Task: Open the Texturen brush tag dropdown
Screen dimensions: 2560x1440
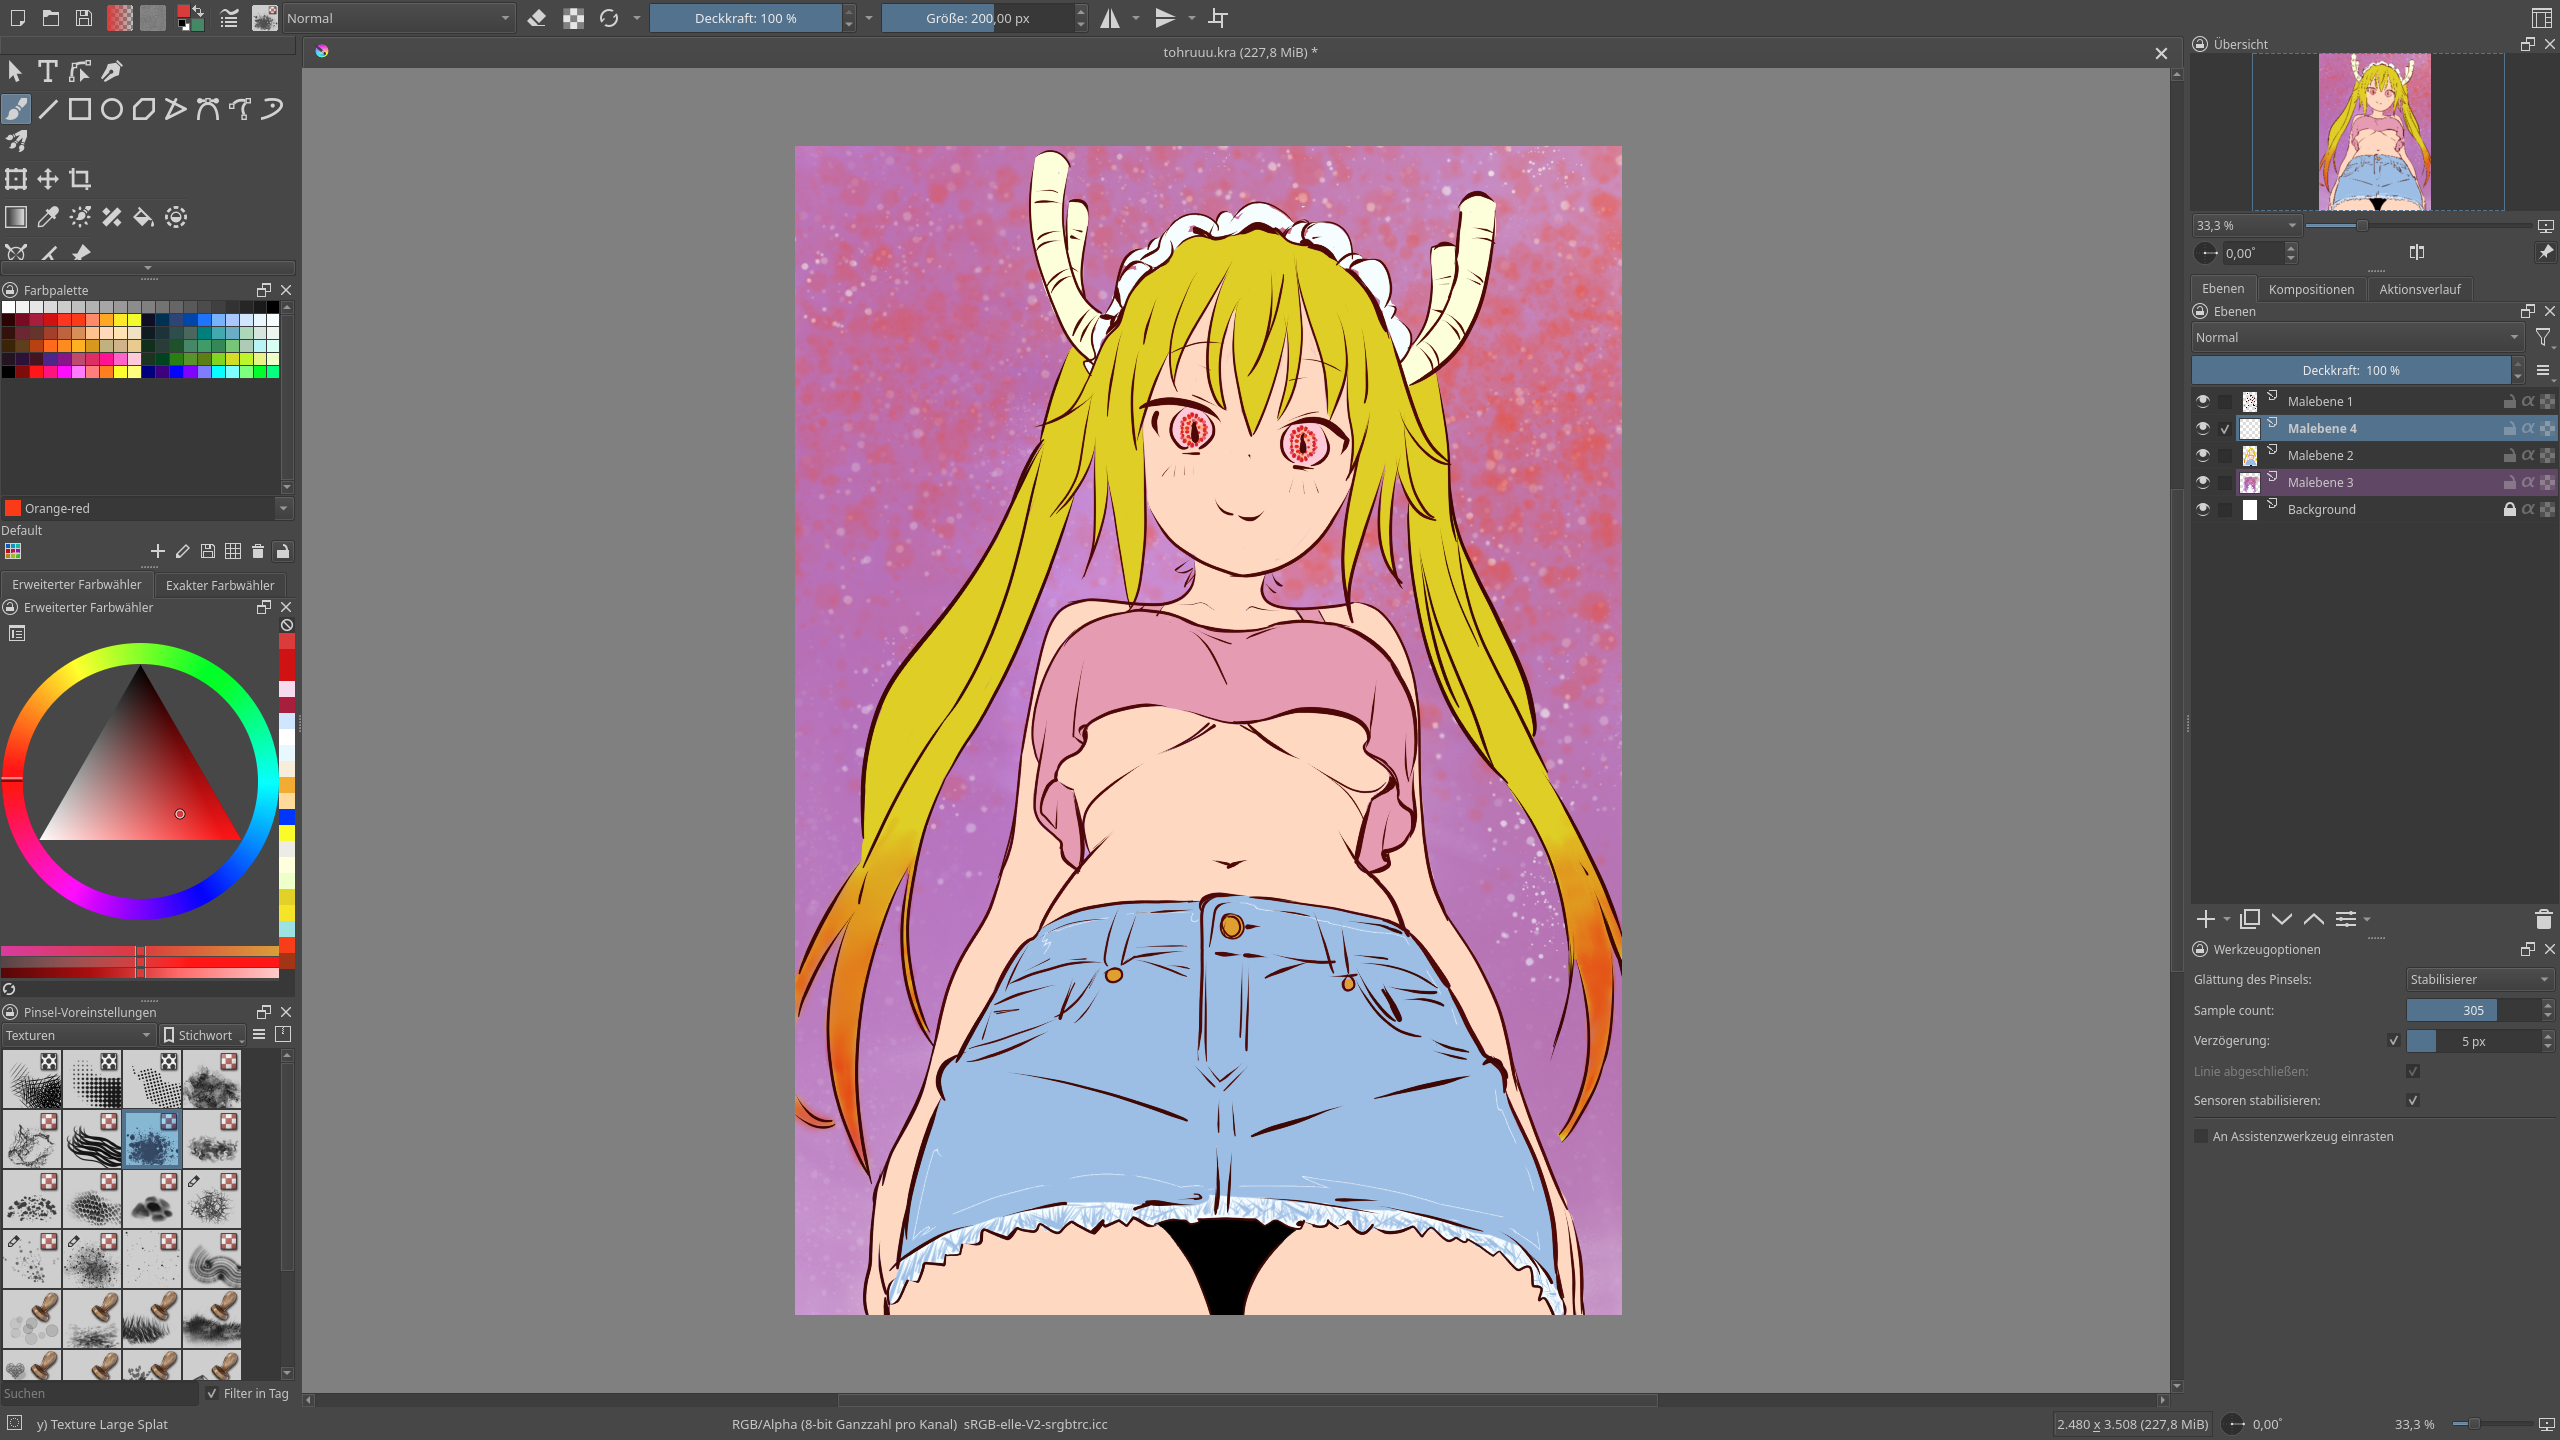Action: coord(78,1035)
